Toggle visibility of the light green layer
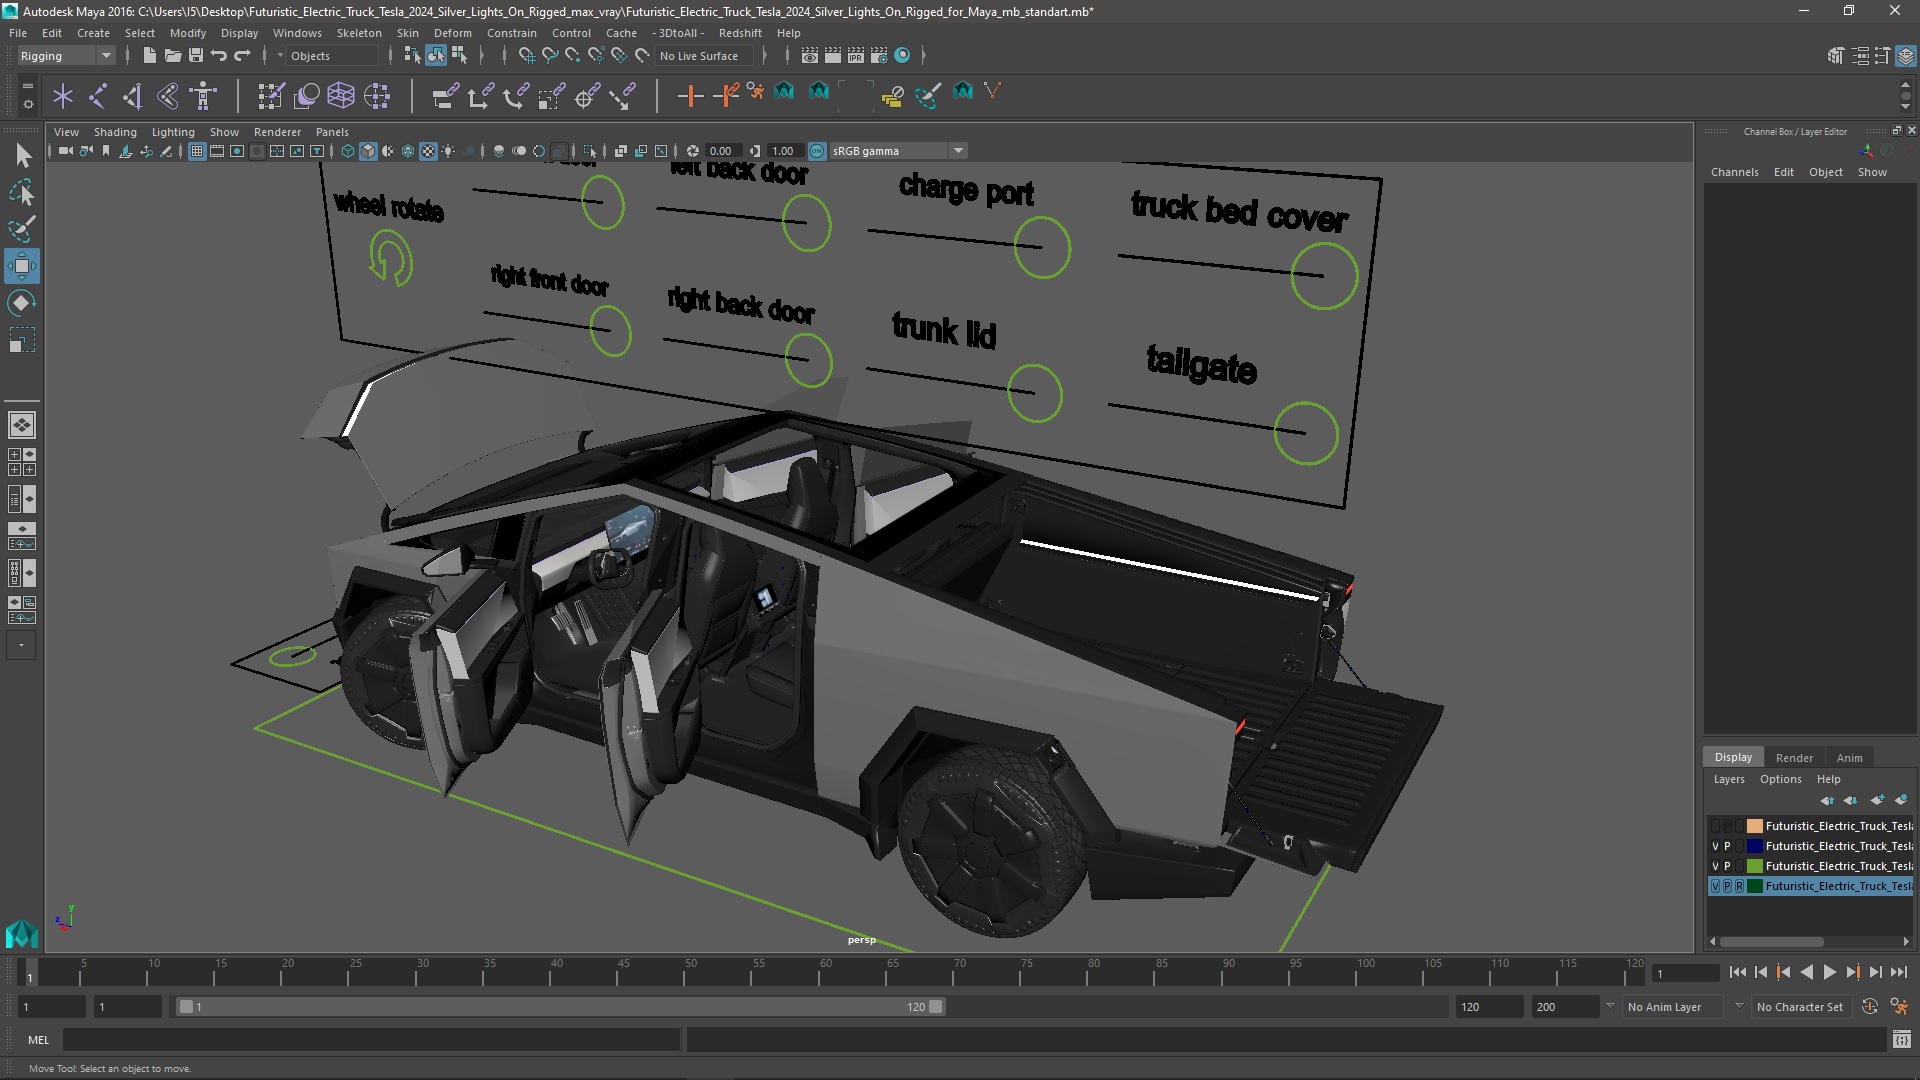The image size is (1920, 1080). tap(1716, 866)
